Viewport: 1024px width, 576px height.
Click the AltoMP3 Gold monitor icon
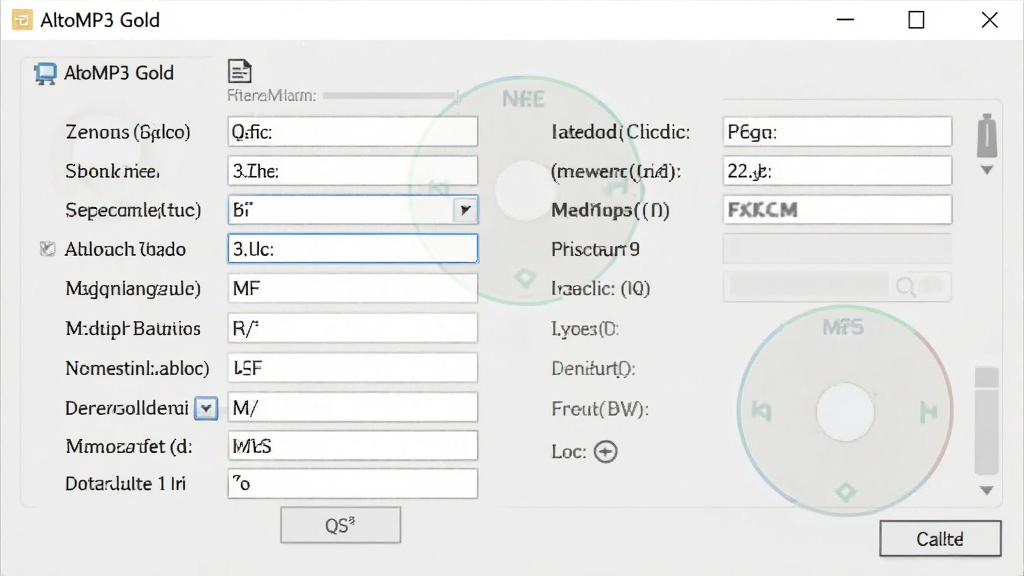coord(44,74)
